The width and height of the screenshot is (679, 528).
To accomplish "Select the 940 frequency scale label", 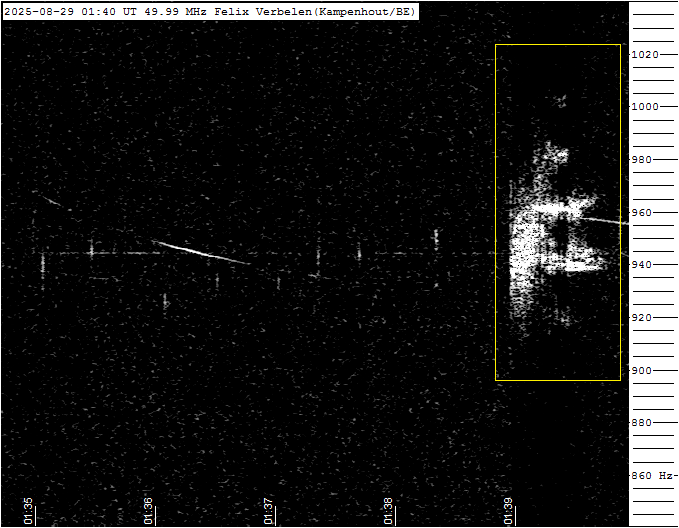I will [642, 265].
